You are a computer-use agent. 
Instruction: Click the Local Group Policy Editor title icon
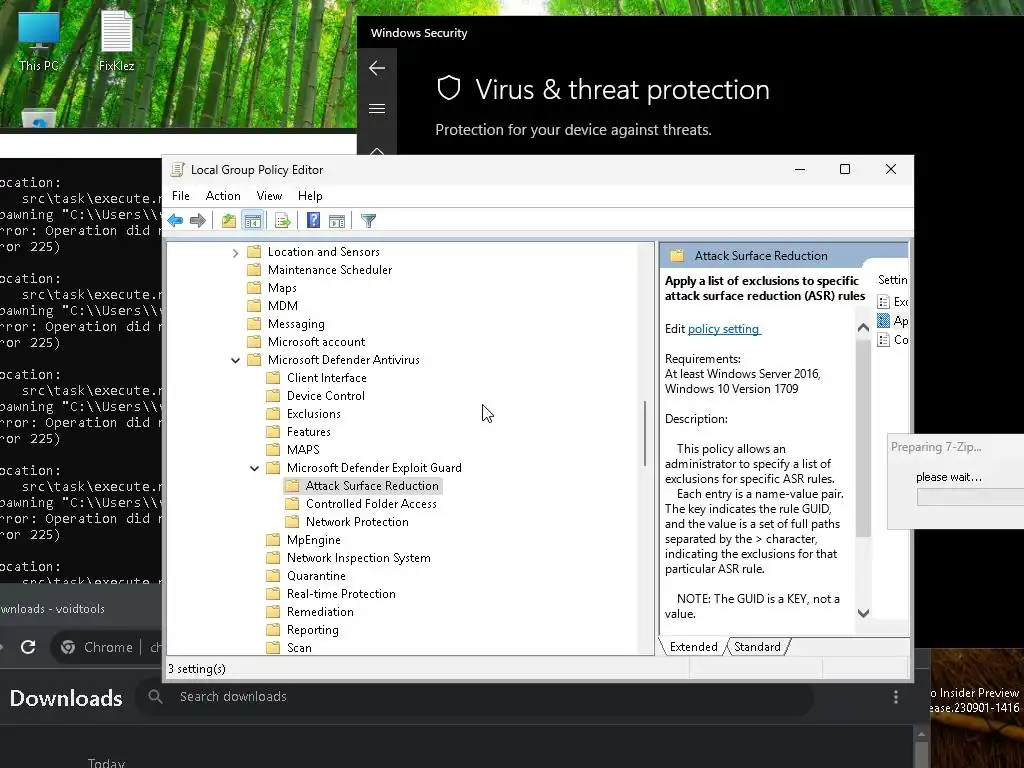[x=177, y=170]
